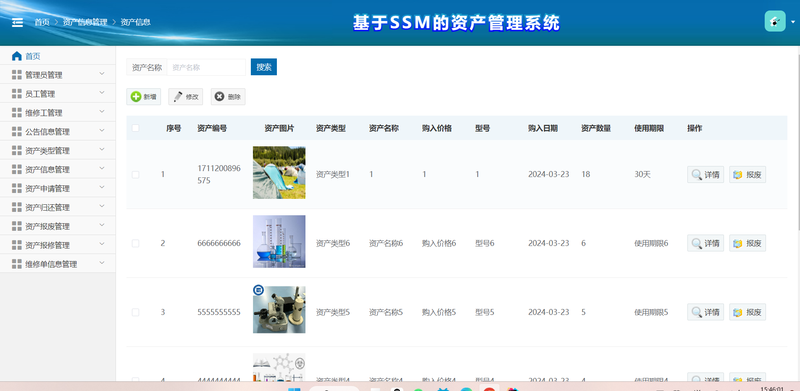Expand the 资产归还管理 chevron
The width and height of the screenshot is (800, 391).
pyautogui.click(x=102, y=206)
